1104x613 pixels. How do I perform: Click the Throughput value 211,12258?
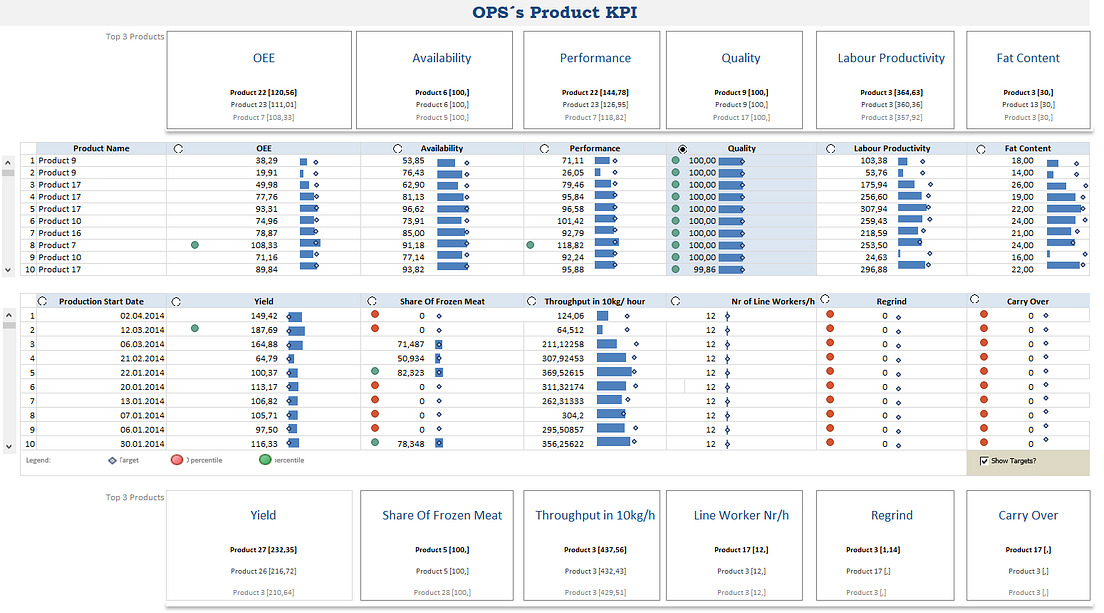coord(563,344)
